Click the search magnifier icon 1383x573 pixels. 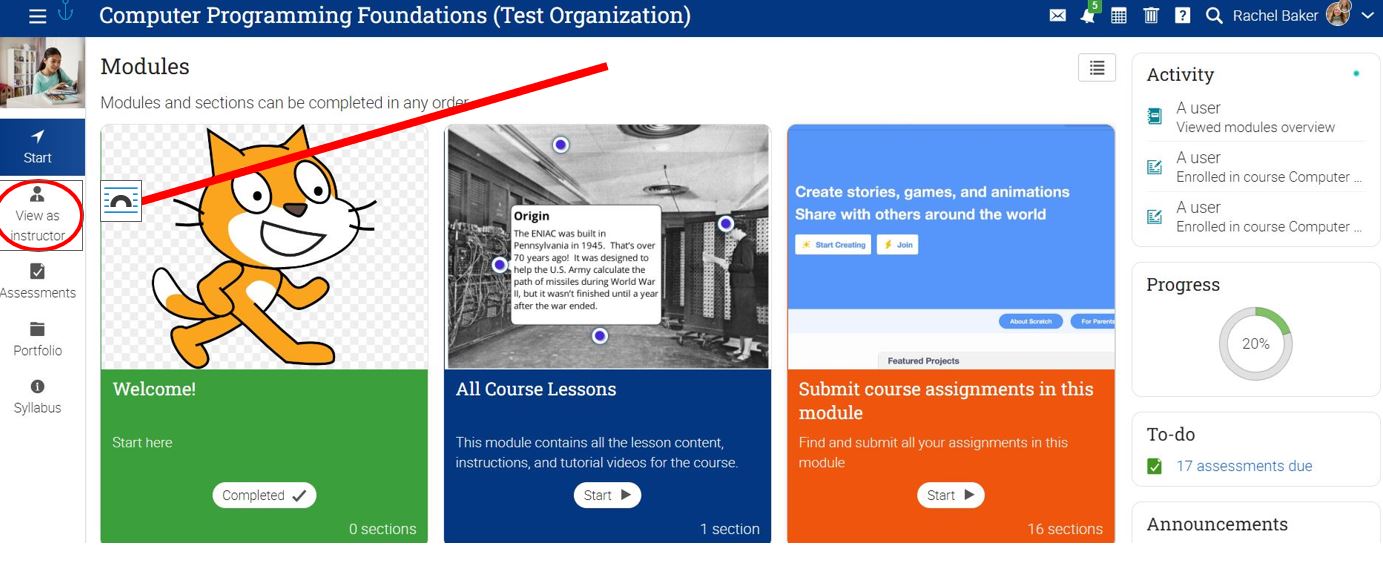[x=1213, y=16]
